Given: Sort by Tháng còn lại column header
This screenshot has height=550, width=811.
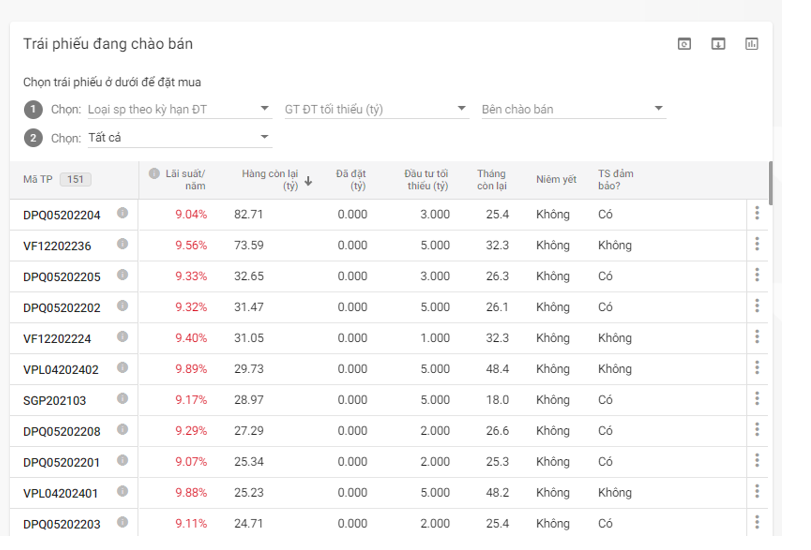Looking at the screenshot, I should coord(492,180).
